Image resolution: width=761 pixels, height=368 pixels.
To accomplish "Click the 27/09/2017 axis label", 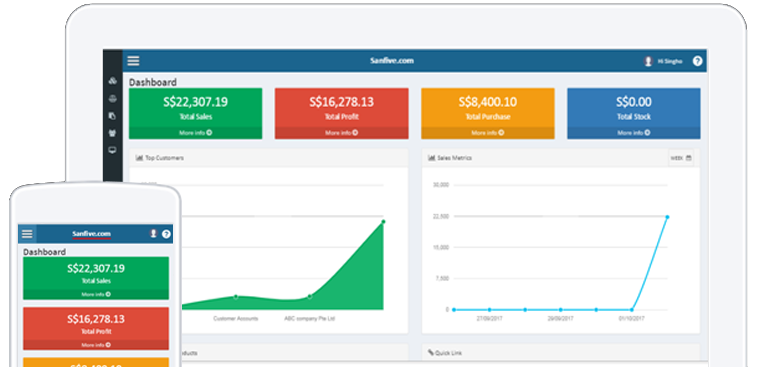I will 490,319.
